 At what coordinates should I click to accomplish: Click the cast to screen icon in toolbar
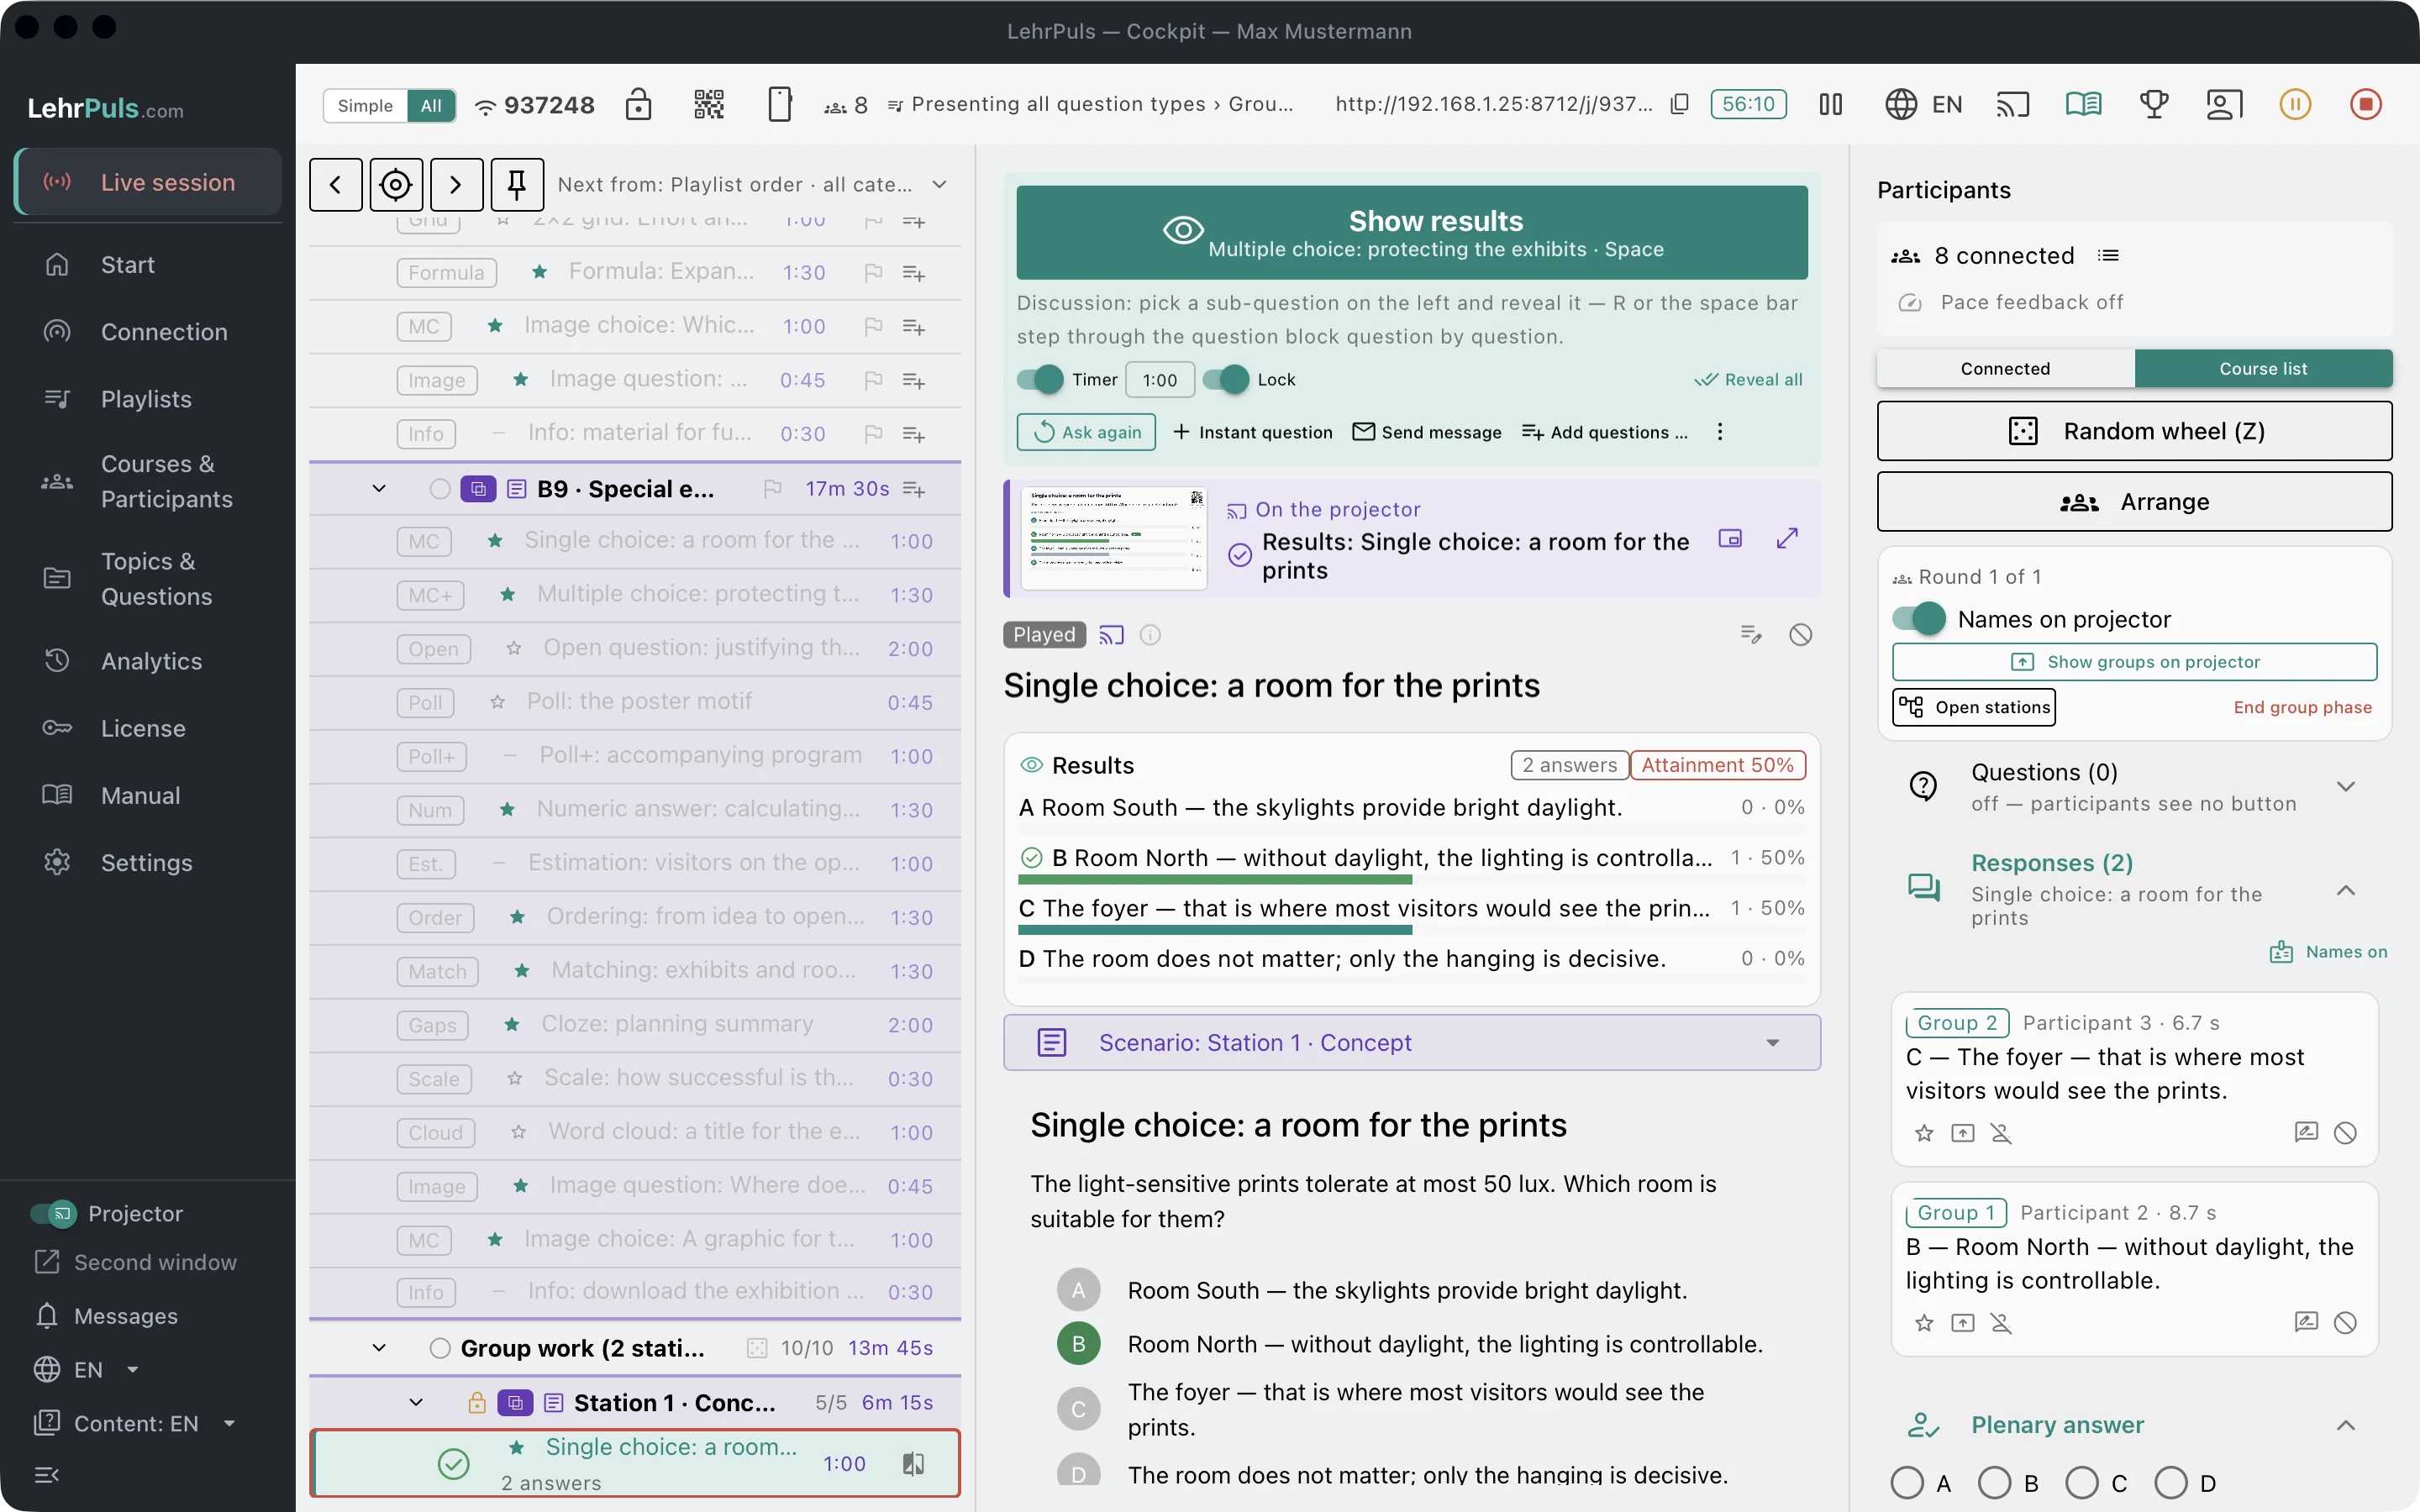click(x=2012, y=104)
